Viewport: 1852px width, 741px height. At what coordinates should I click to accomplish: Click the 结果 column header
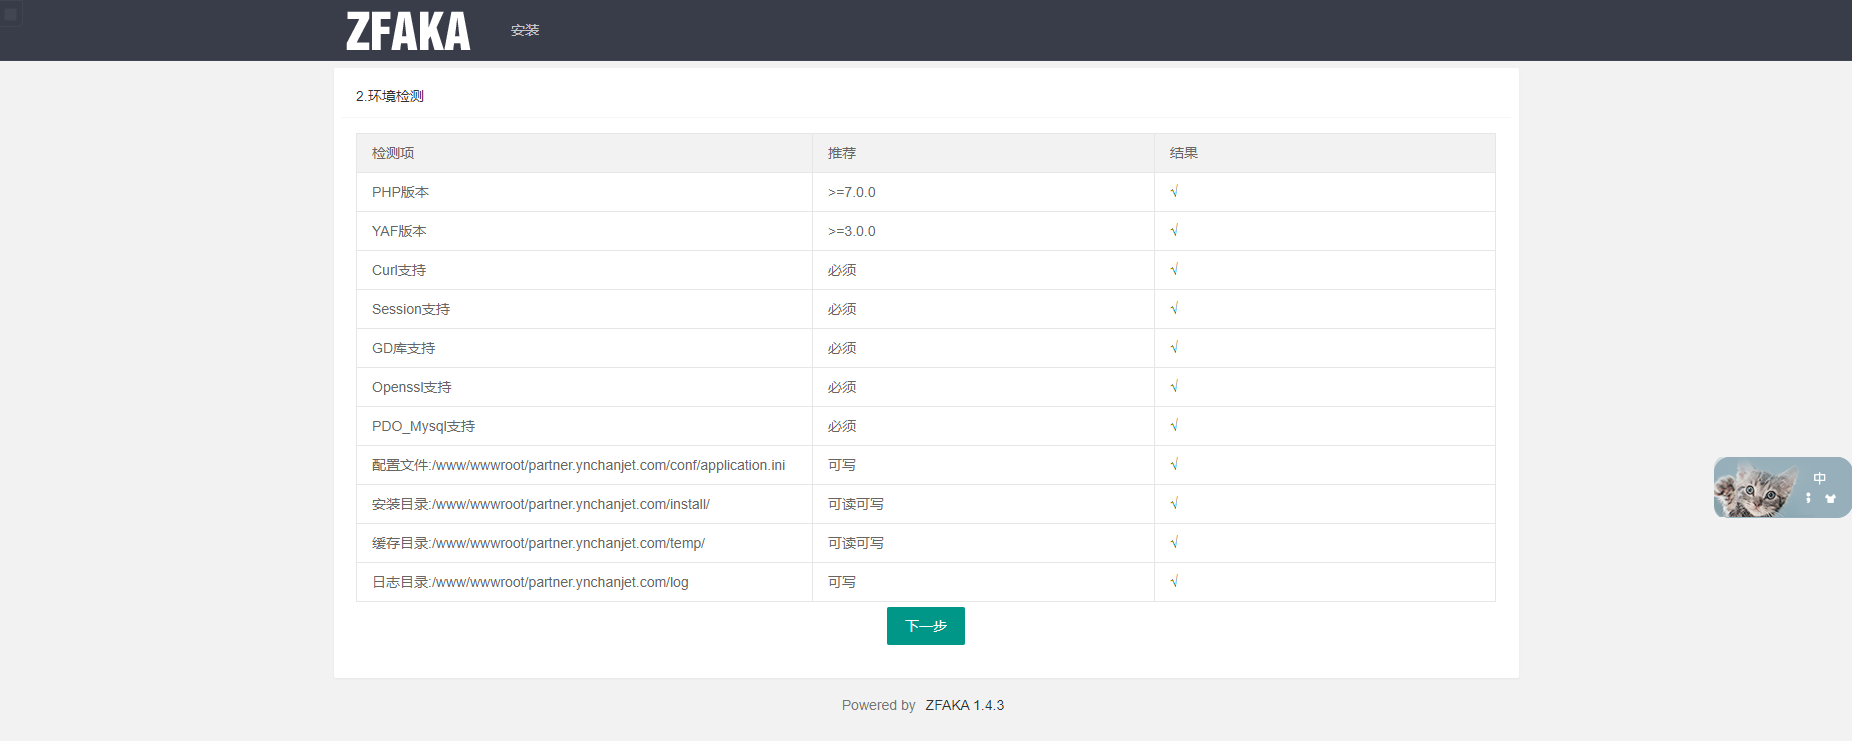click(x=1184, y=153)
